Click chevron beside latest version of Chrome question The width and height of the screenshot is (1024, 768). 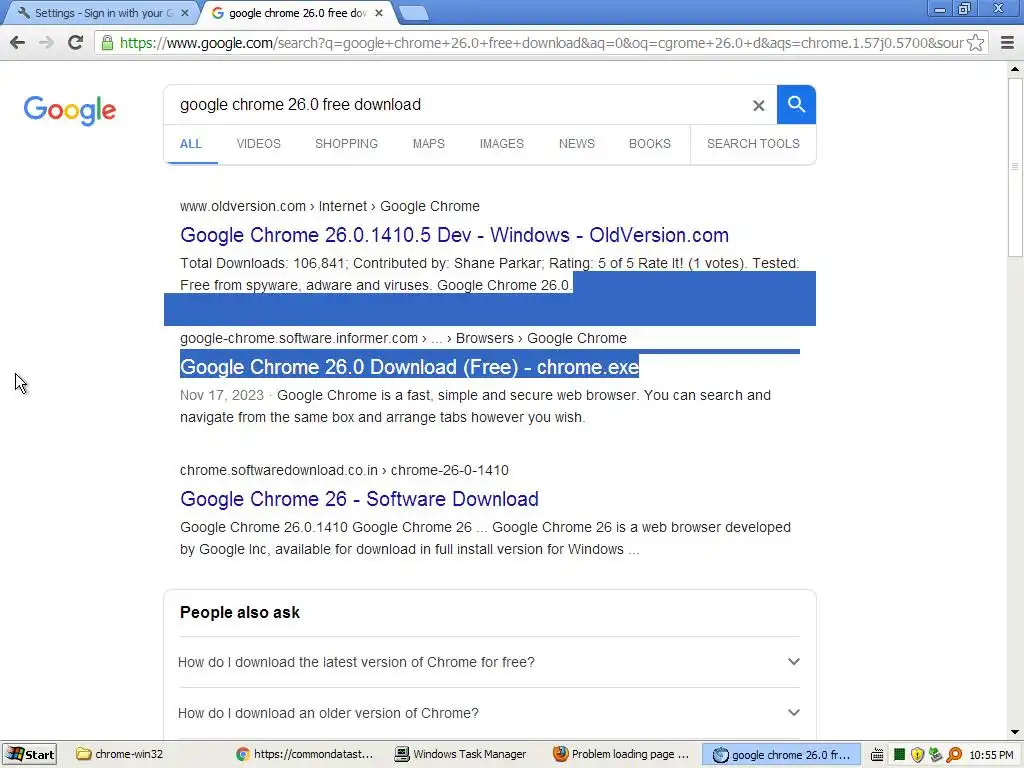793,662
